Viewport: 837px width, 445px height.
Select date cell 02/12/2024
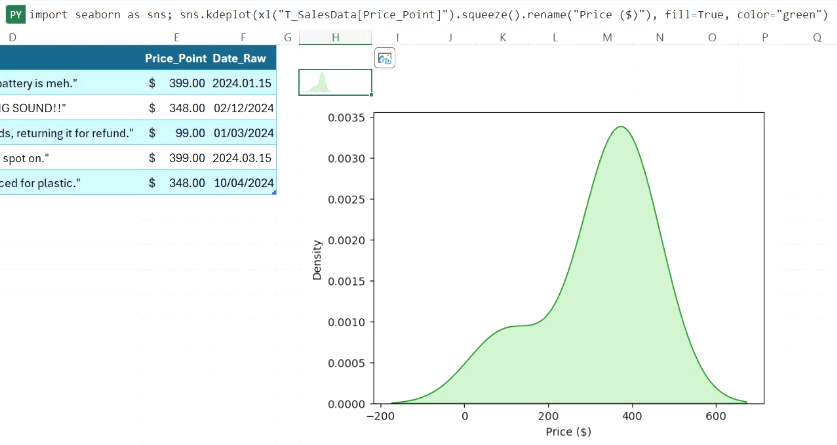coord(243,108)
